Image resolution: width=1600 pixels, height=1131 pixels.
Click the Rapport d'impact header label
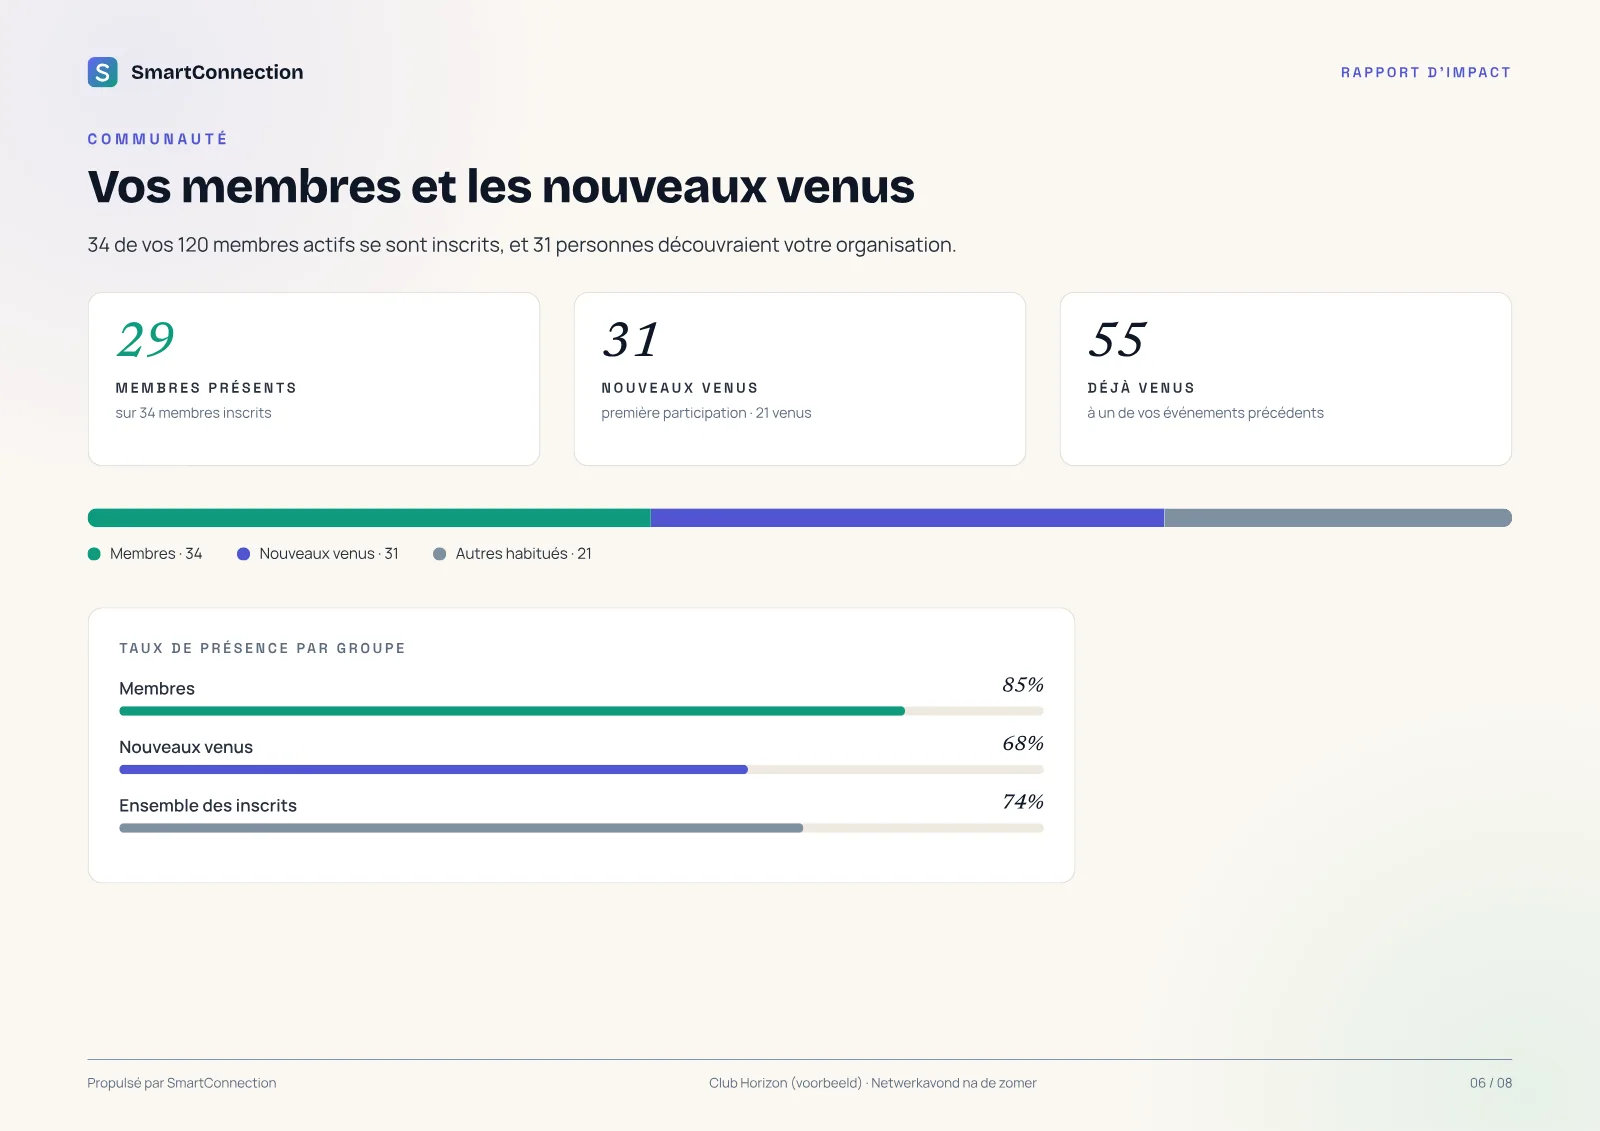coord(1426,73)
